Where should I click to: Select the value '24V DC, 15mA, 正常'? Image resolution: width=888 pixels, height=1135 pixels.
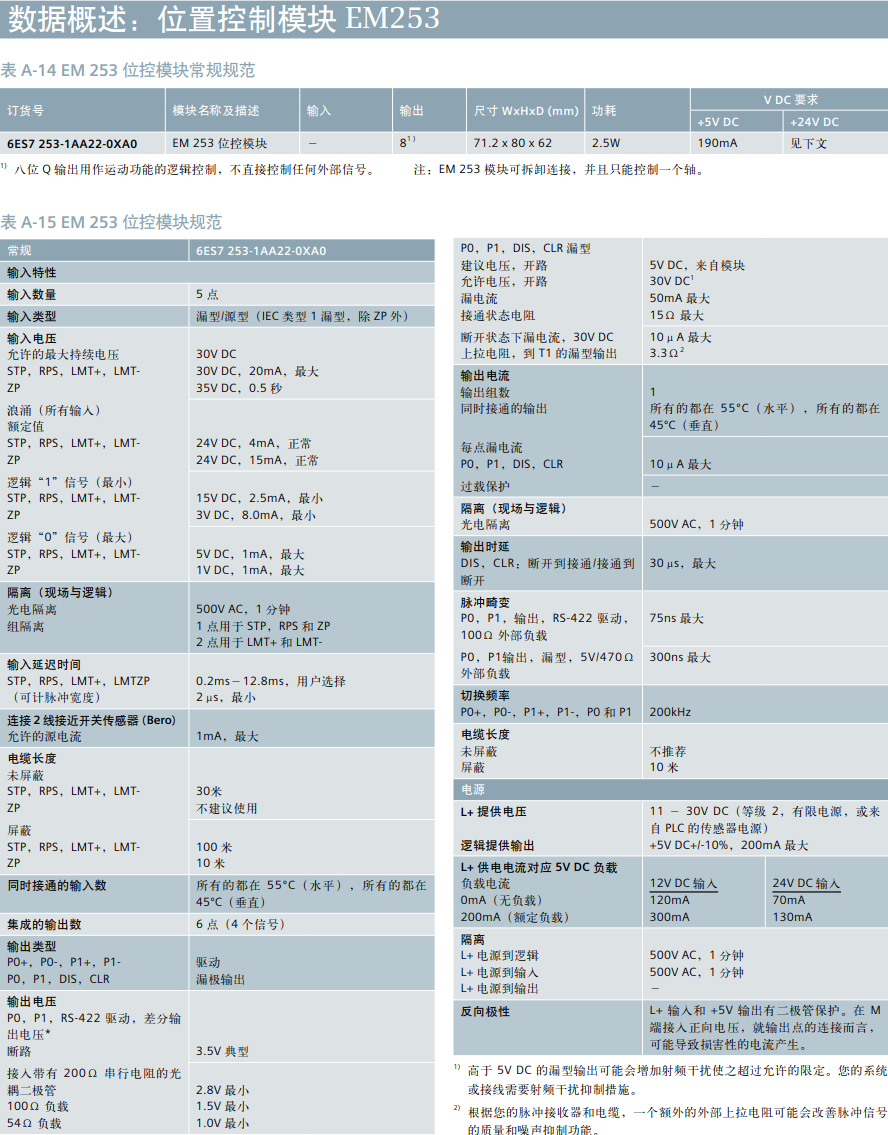[257, 460]
